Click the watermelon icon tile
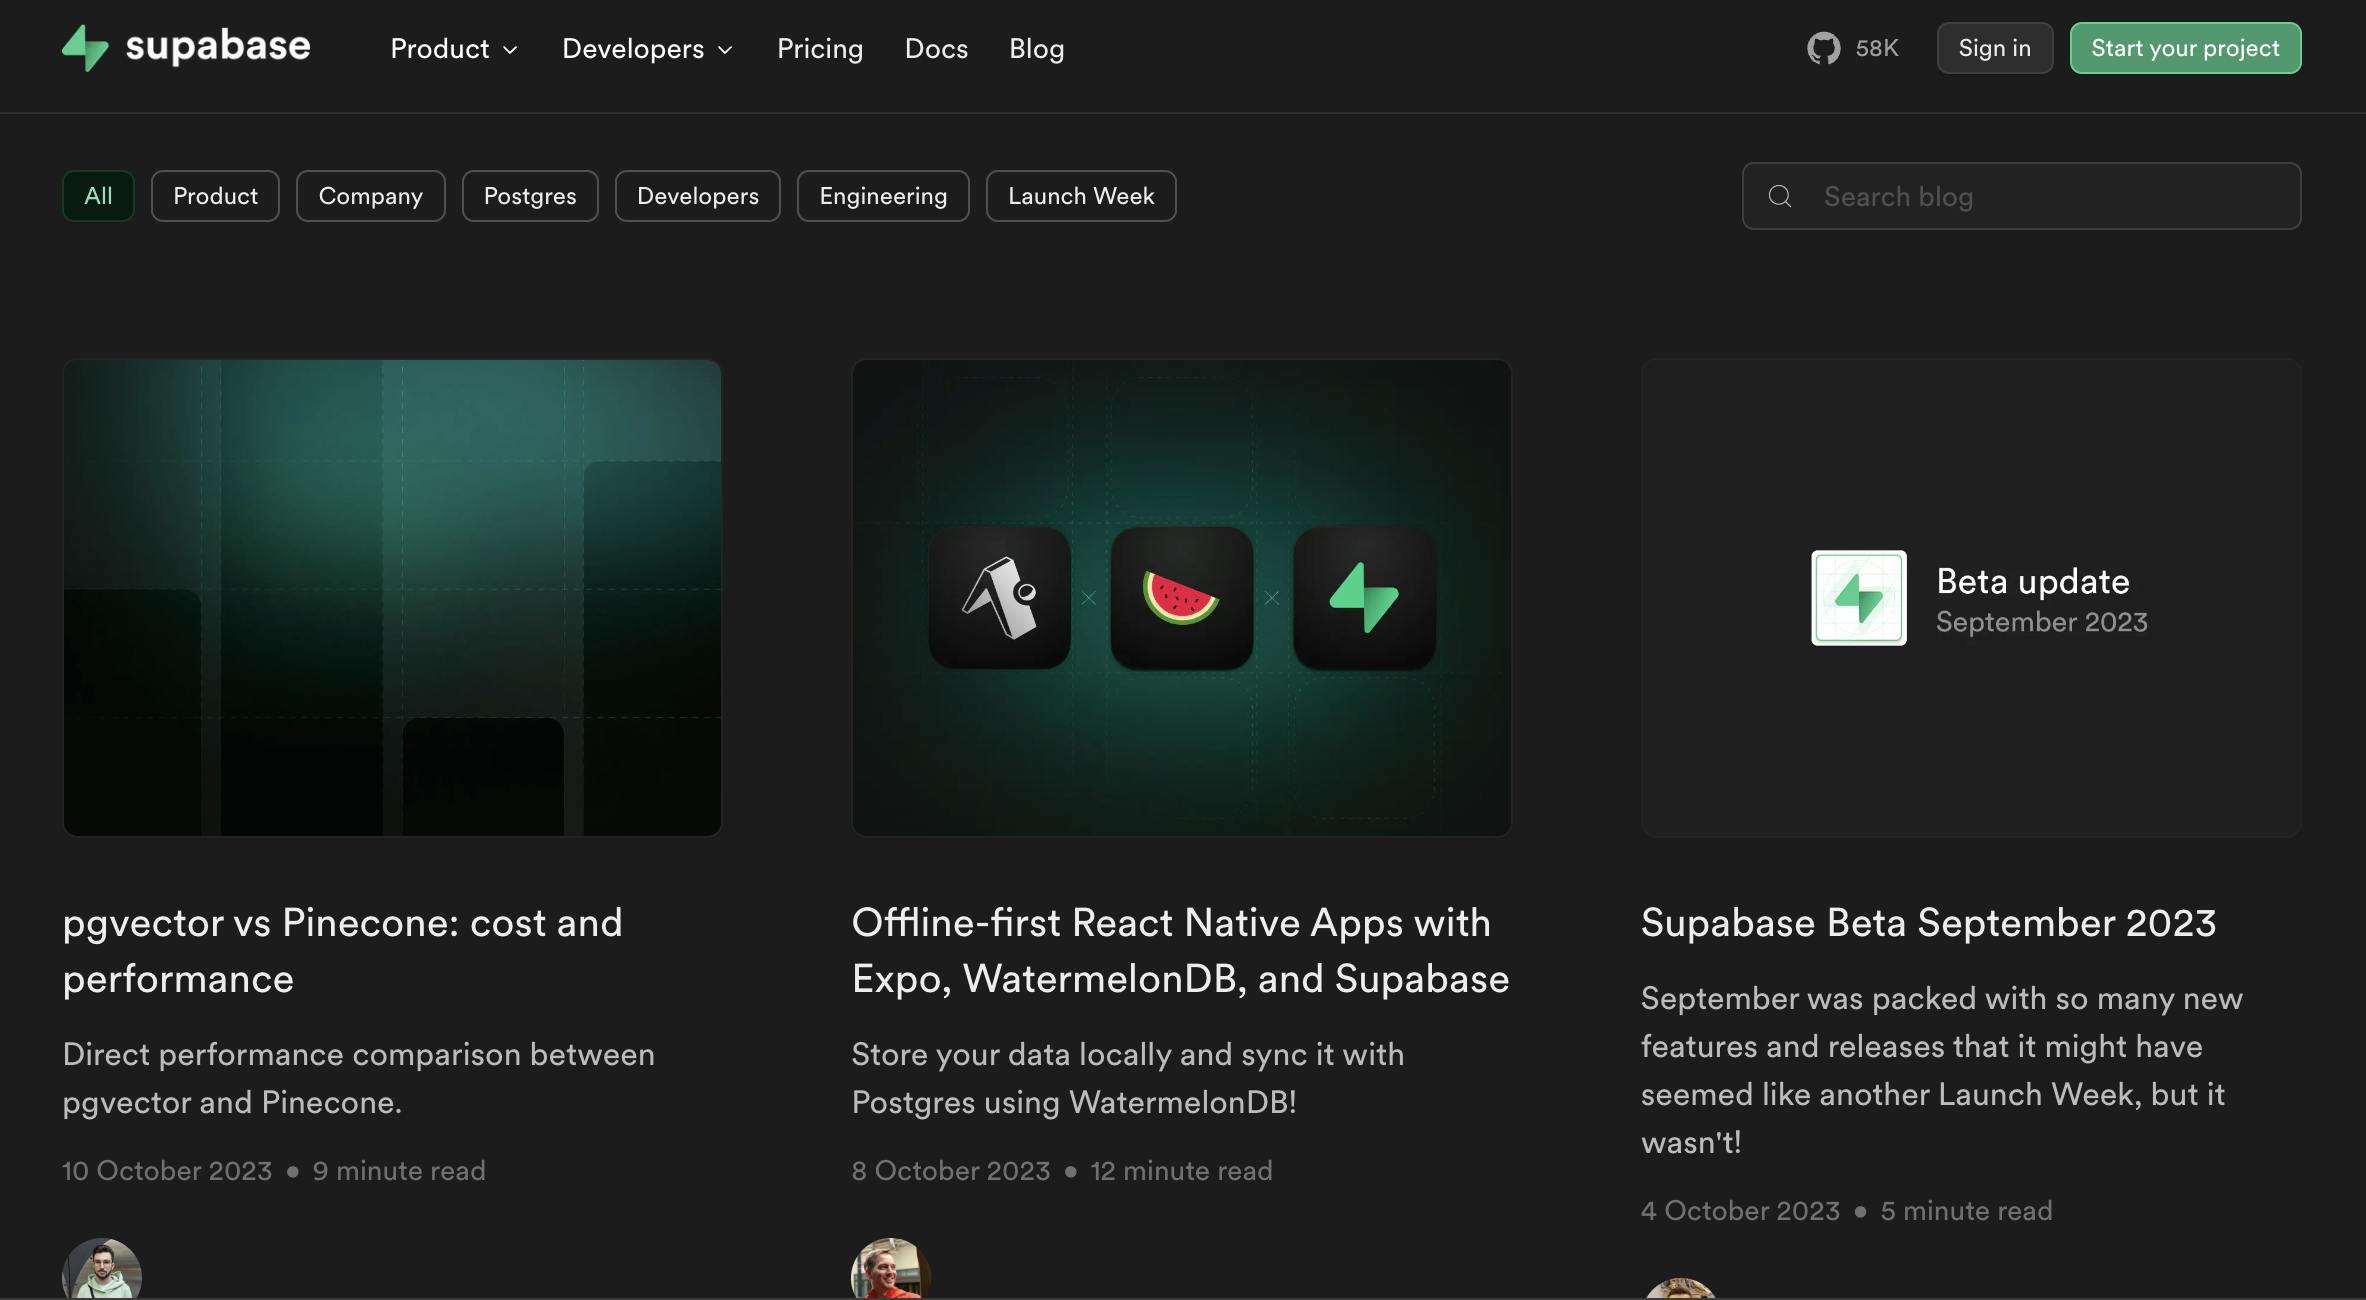 tap(1181, 598)
